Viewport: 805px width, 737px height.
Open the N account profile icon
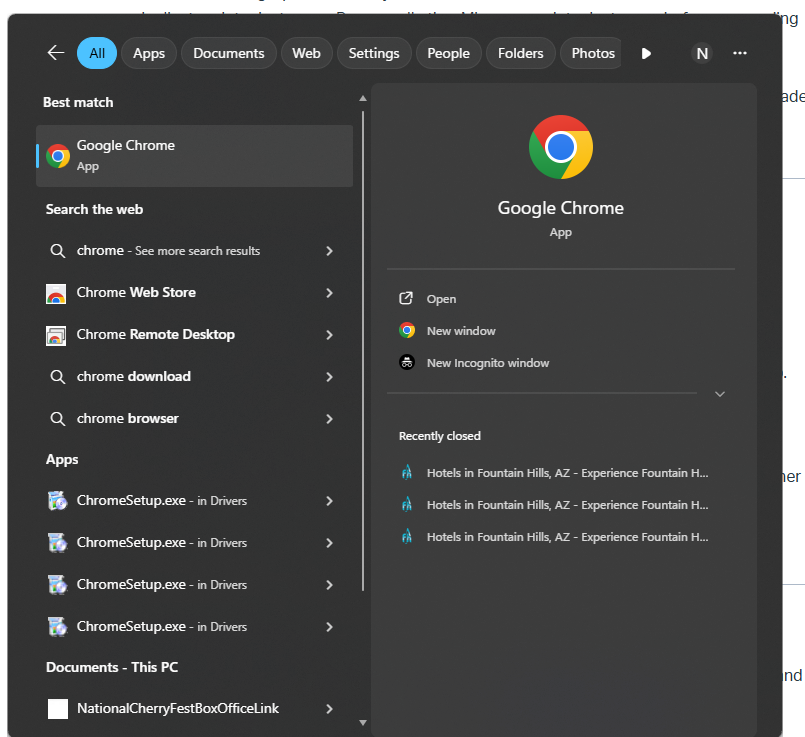702,53
